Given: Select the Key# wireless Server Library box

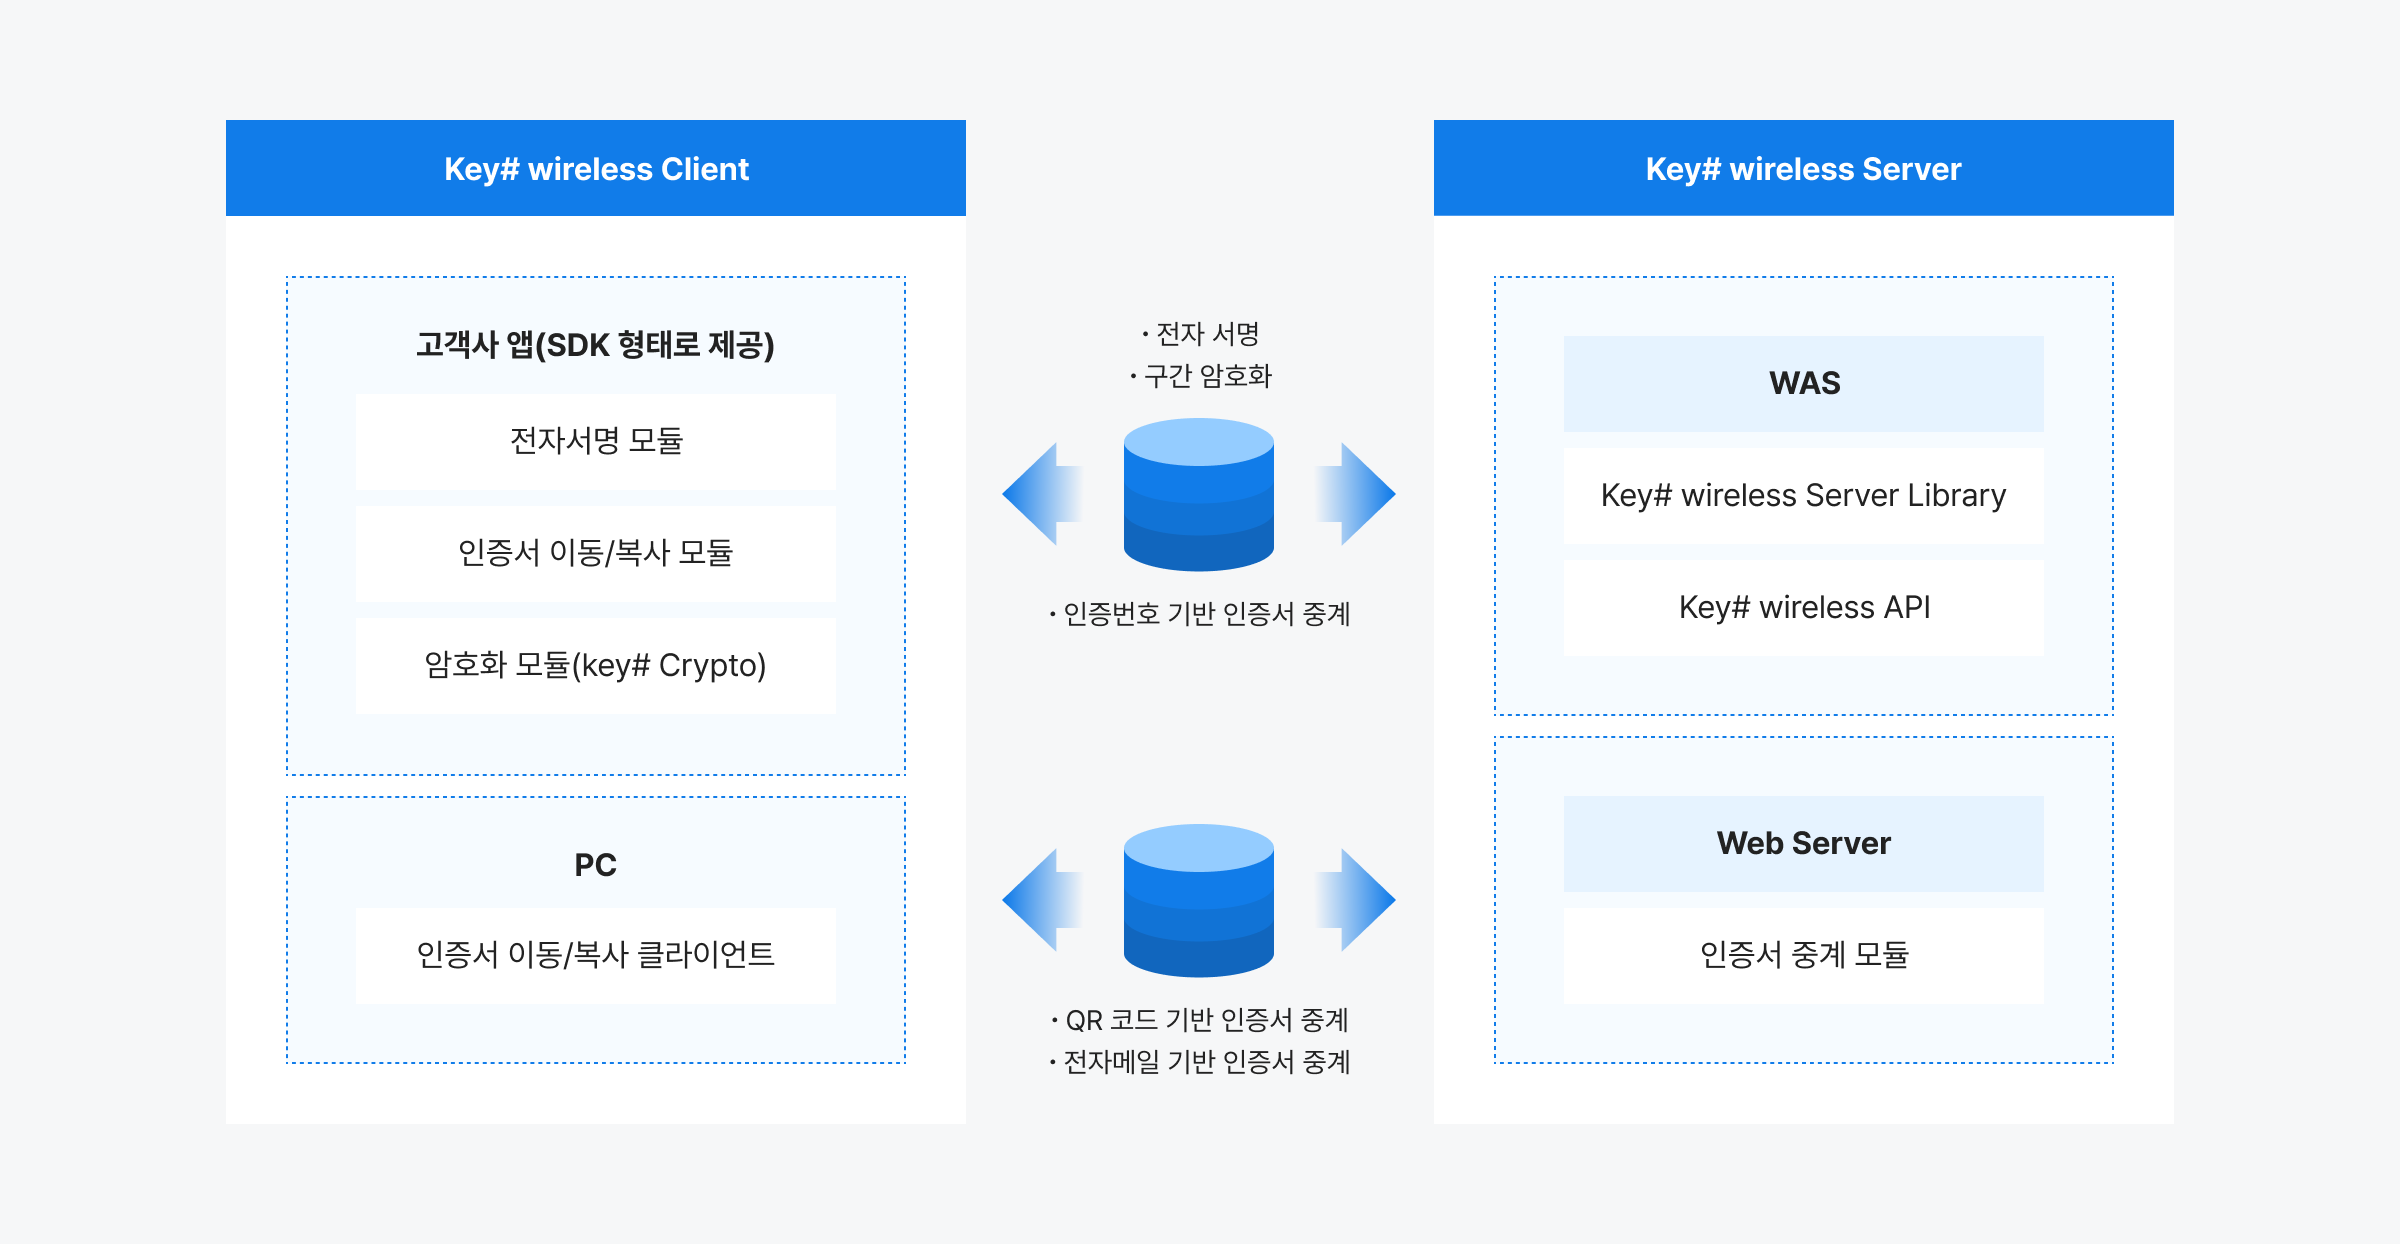Looking at the screenshot, I should [1803, 496].
